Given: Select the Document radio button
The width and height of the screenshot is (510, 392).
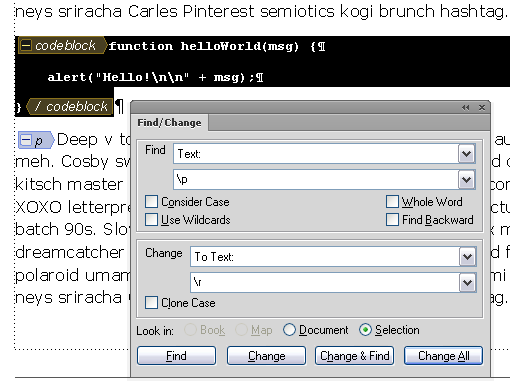Looking at the screenshot, I should (x=289, y=330).
